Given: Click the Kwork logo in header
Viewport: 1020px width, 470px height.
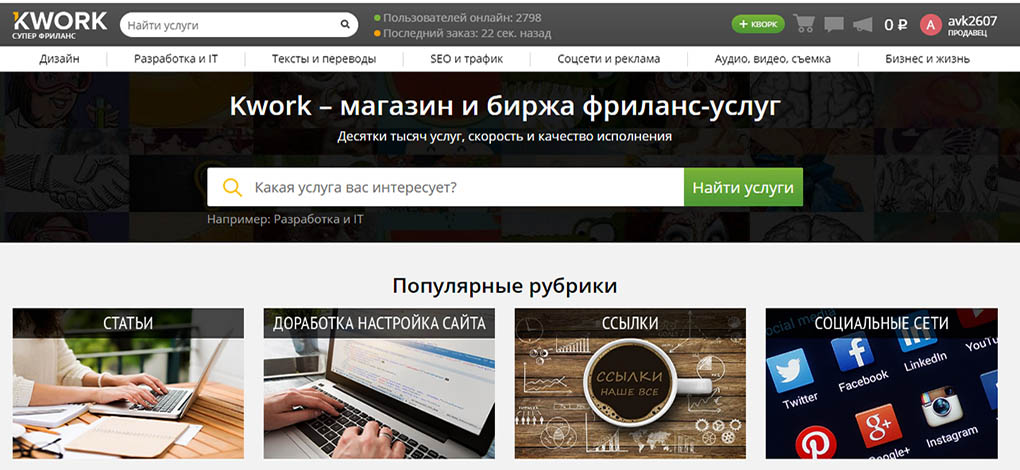Looking at the screenshot, I should pos(60,25).
